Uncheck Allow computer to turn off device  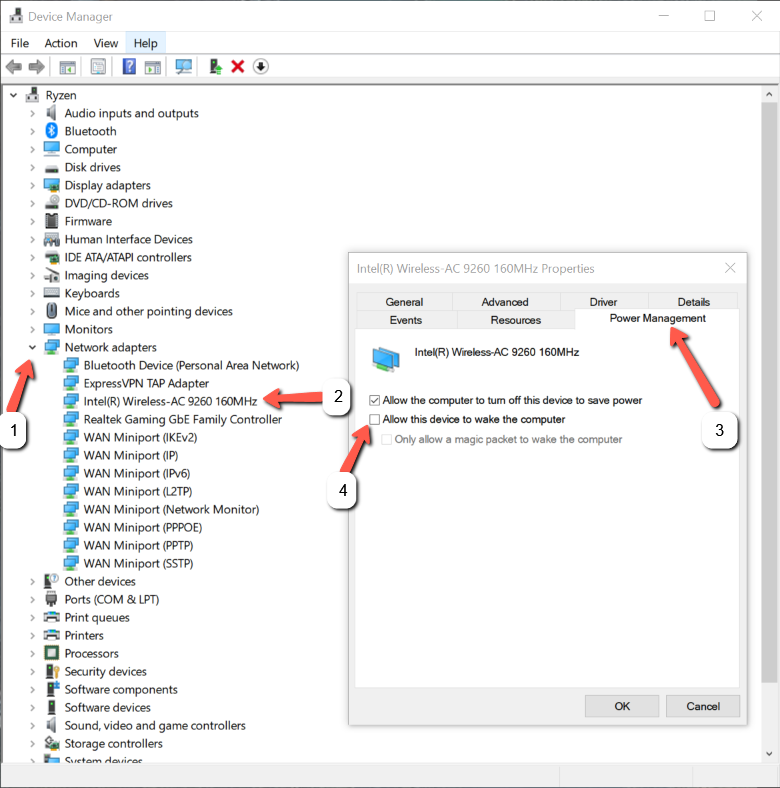coord(374,401)
